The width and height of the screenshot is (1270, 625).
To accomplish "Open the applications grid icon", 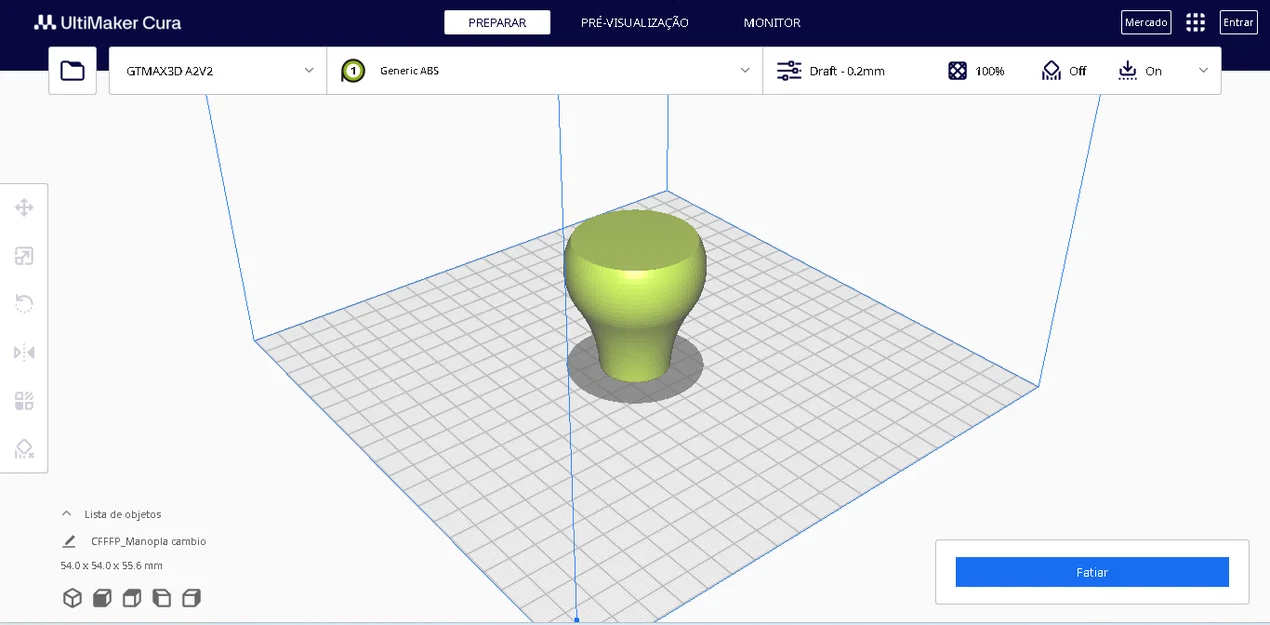I will [1195, 22].
